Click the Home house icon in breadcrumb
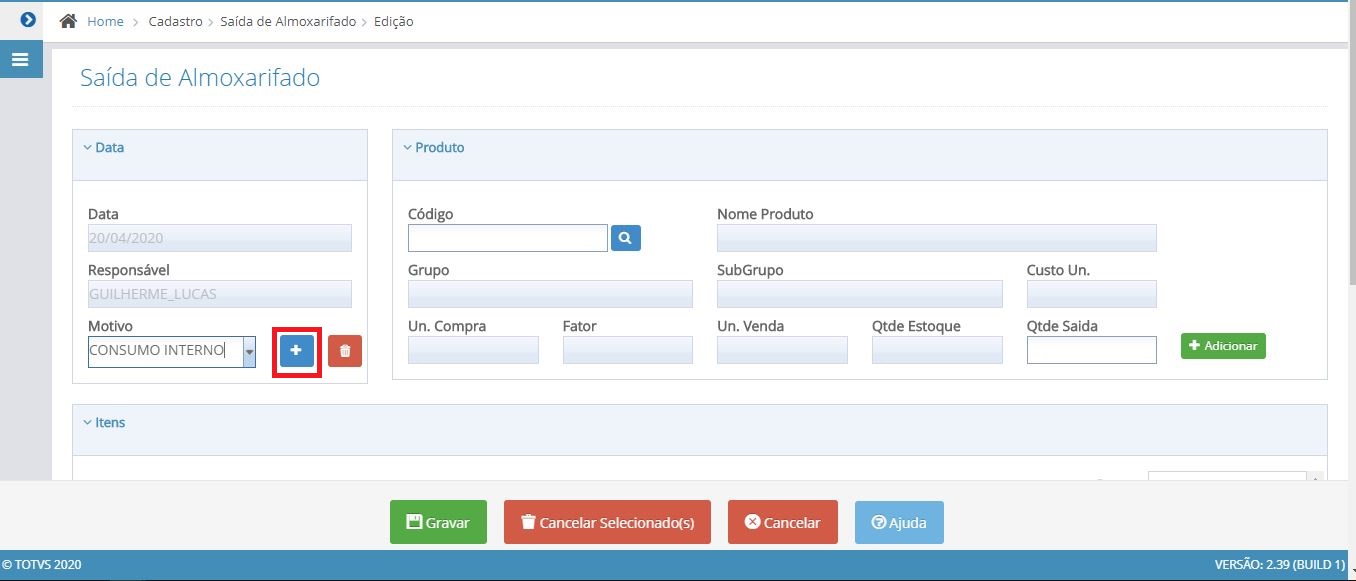The image size is (1356, 581). point(69,21)
